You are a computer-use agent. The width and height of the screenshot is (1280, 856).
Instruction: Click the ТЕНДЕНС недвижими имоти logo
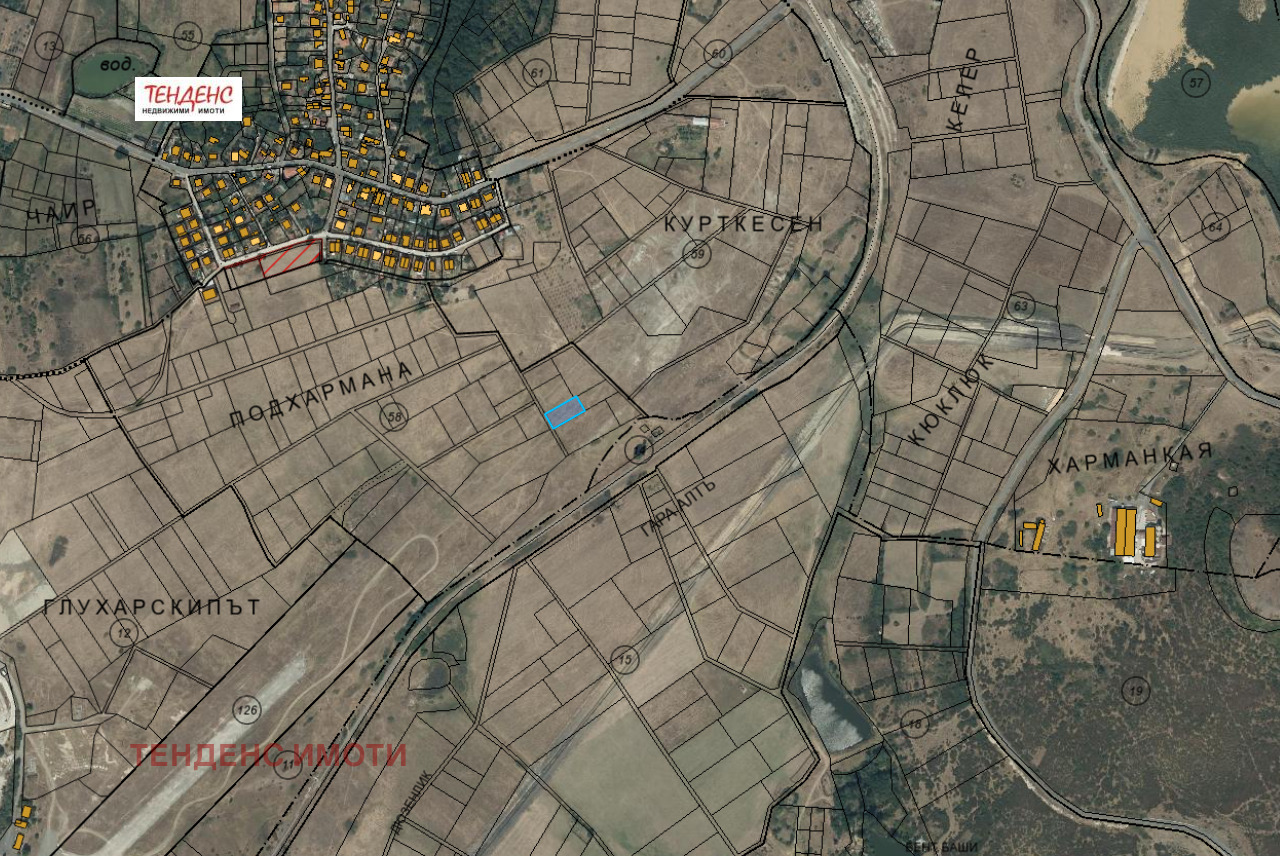[188, 99]
